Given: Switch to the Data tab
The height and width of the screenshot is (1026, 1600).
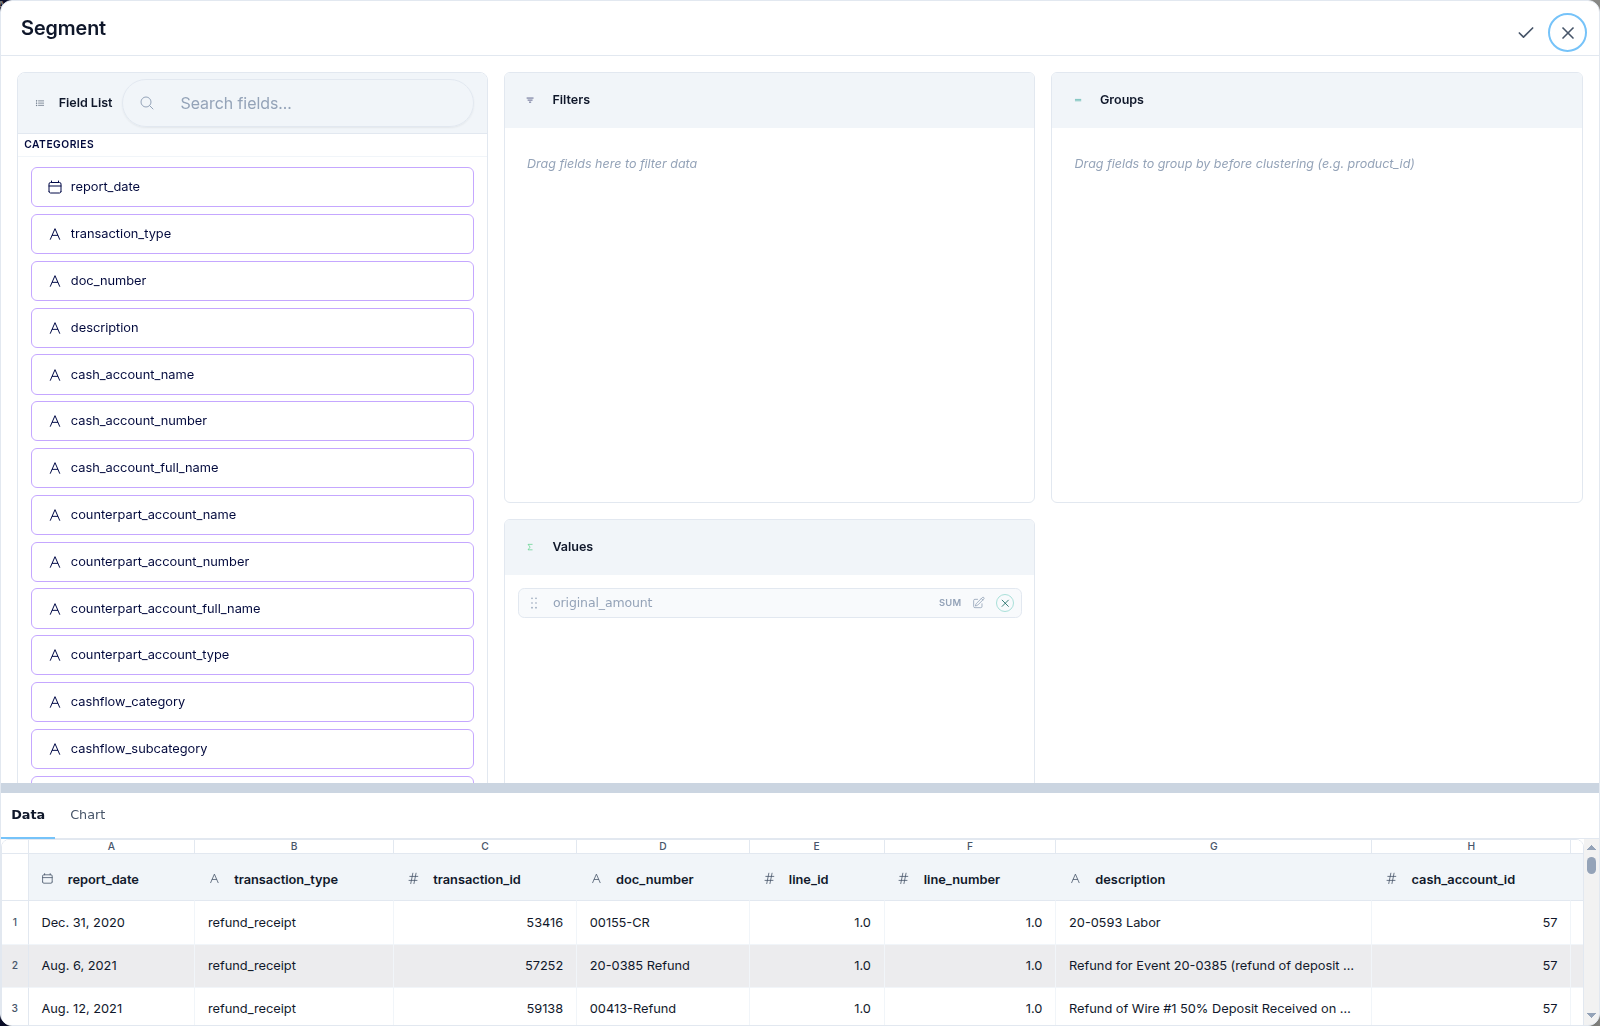Looking at the screenshot, I should coord(28,815).
